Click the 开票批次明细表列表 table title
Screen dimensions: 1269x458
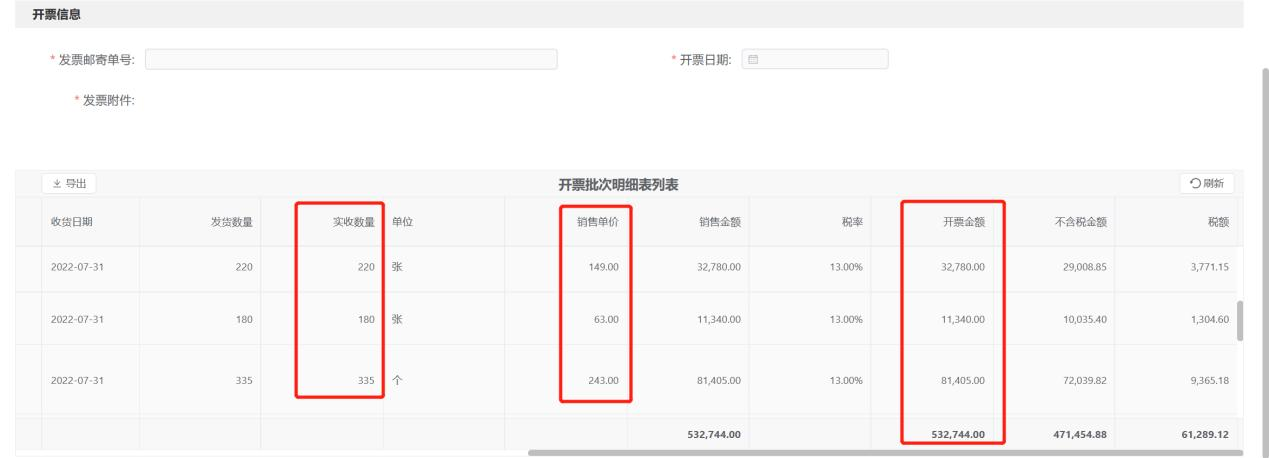(x=619, y=184)
